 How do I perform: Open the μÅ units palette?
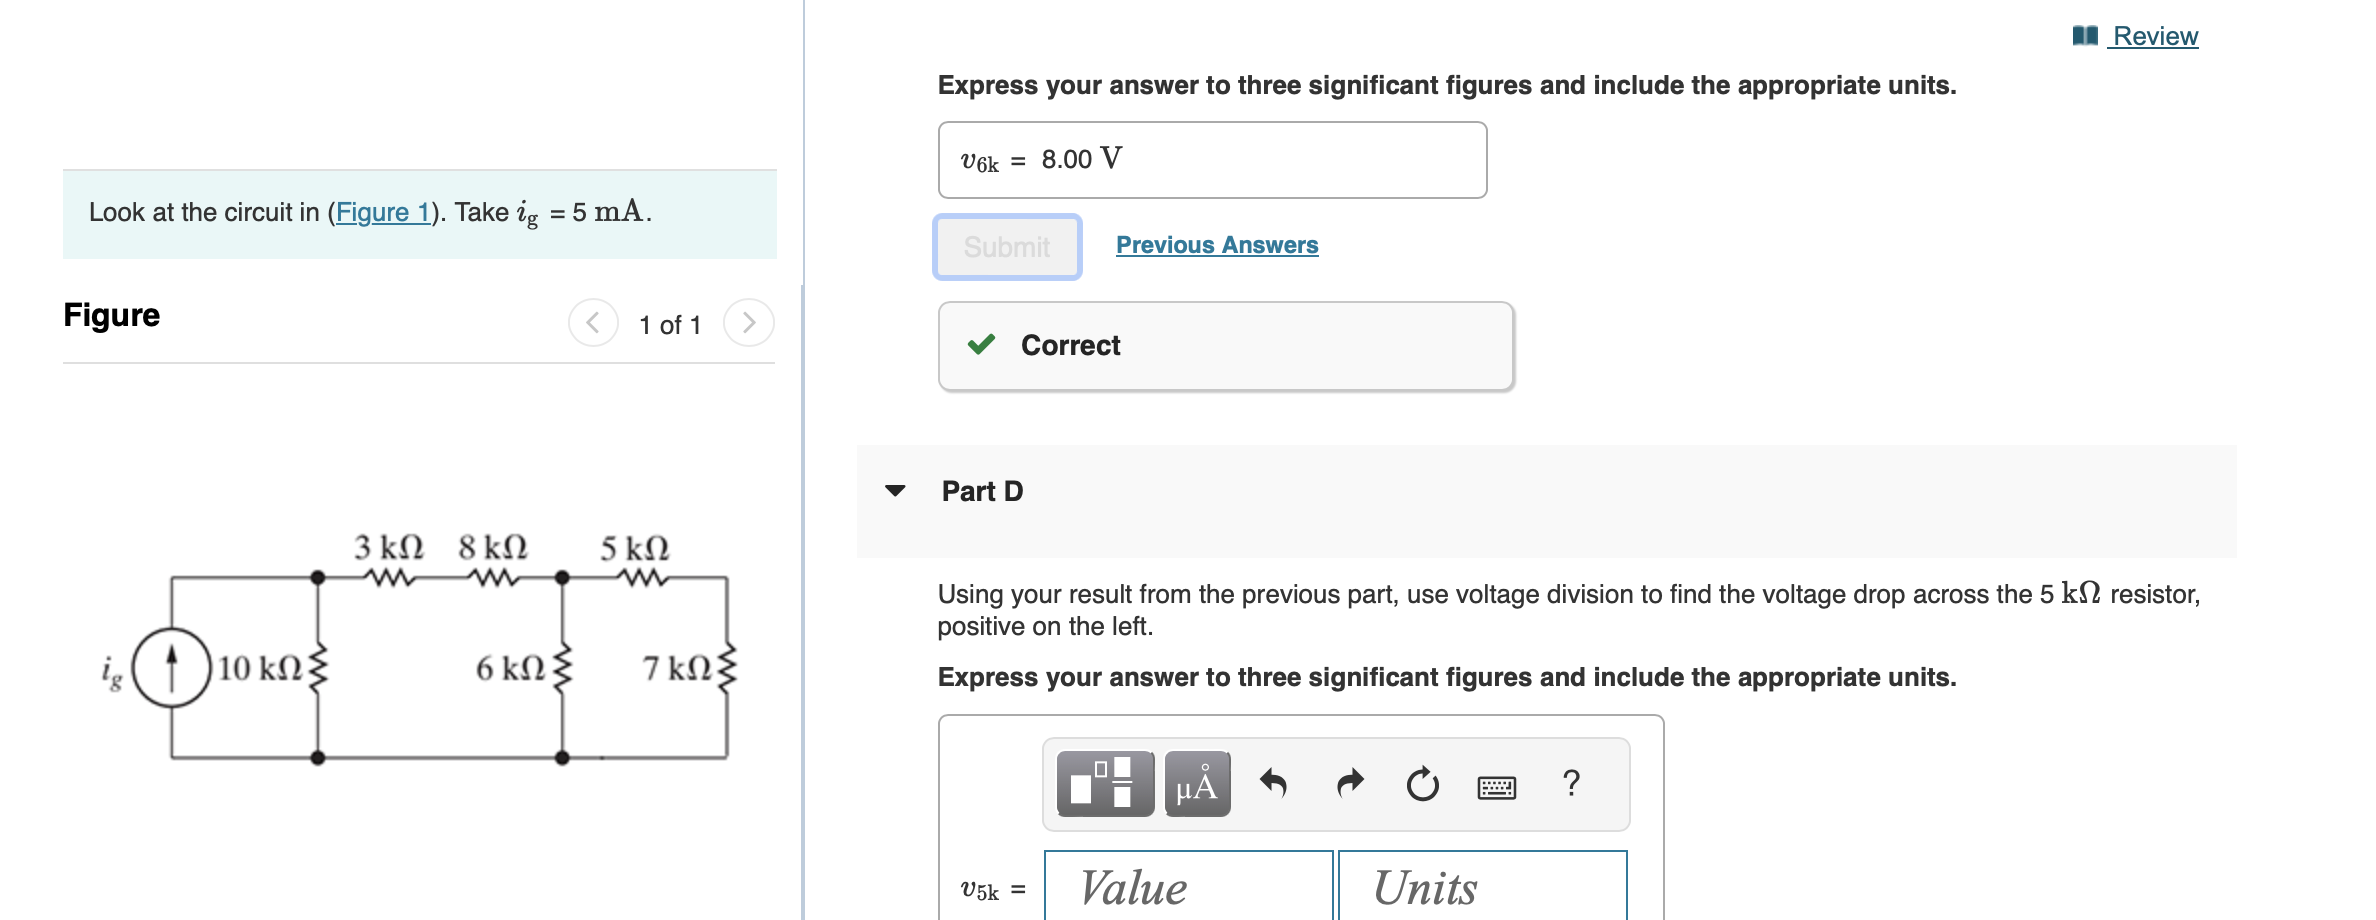[x=1197, y=785]
